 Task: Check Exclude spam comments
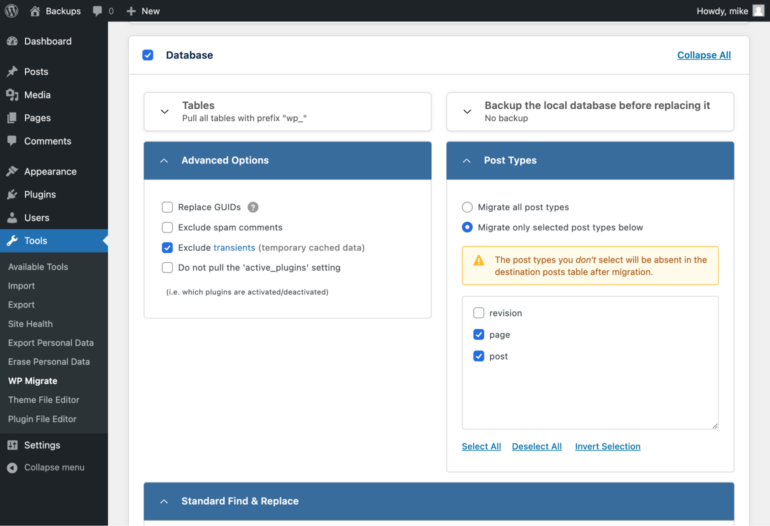[x=167, y=227]
